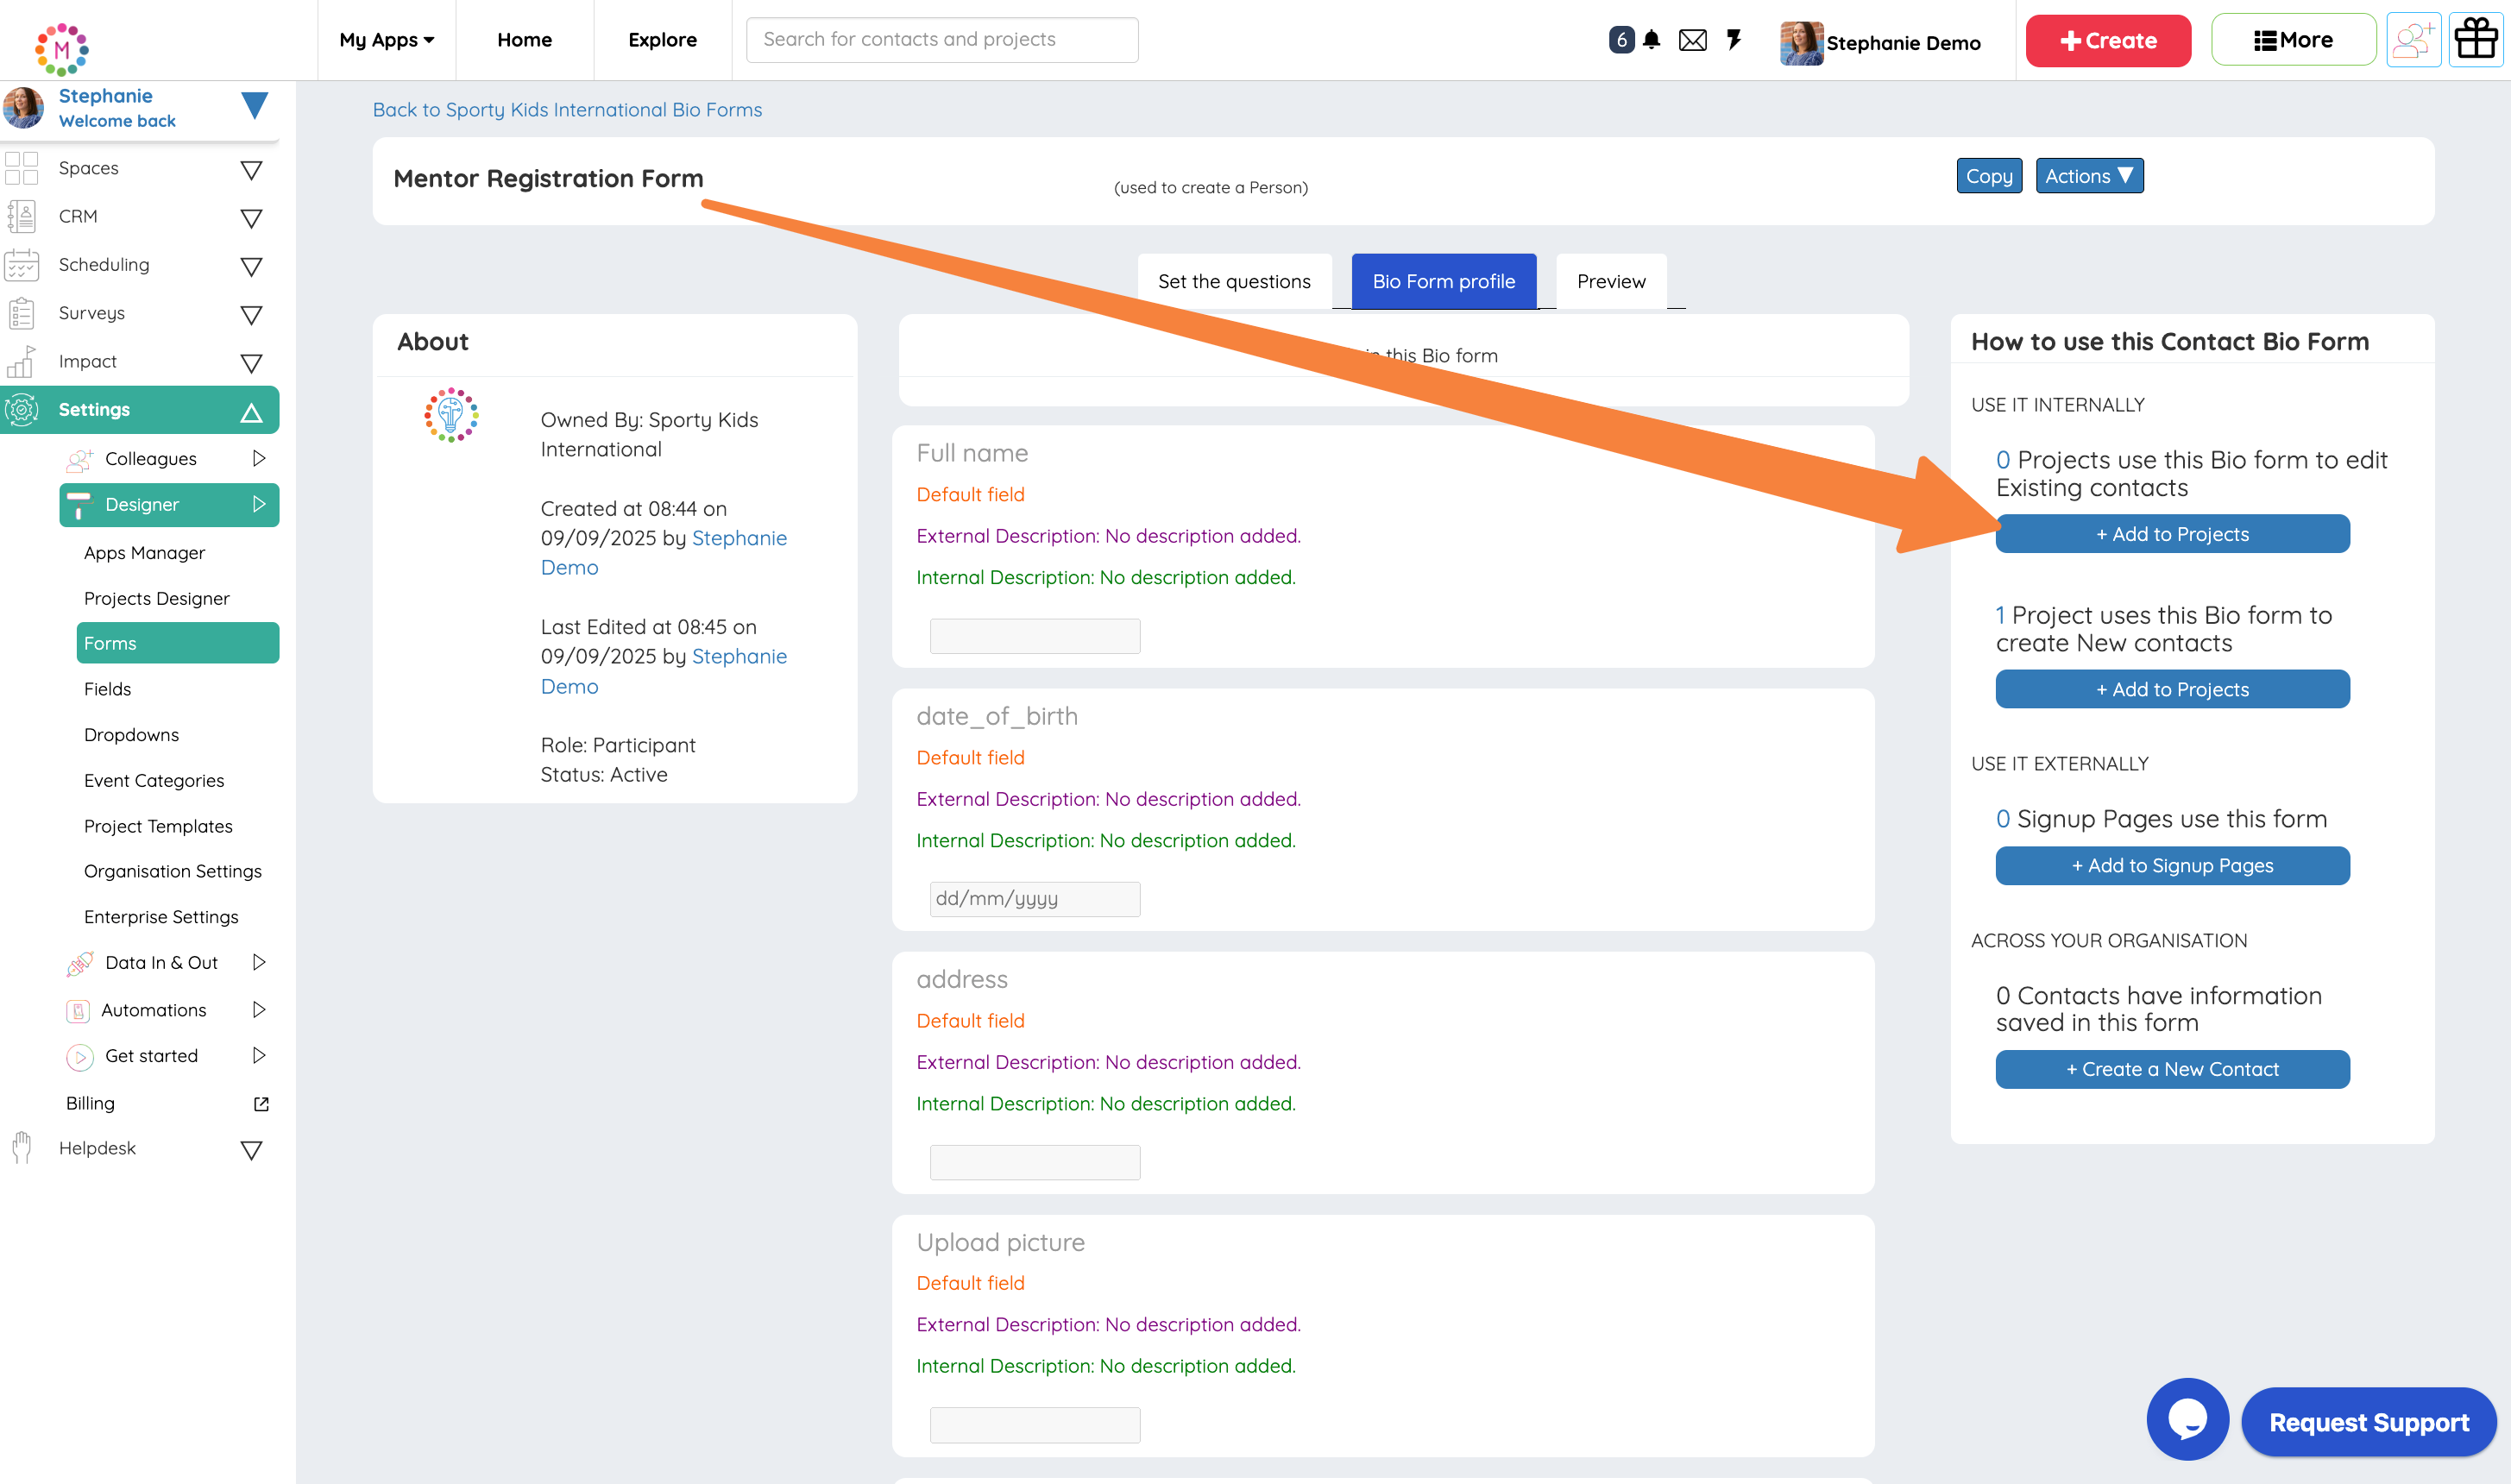The width and height of the screenshot is (2511, 1484).
Task: Open the My Apps dropdown menu
Action: (x=386, y=40)
